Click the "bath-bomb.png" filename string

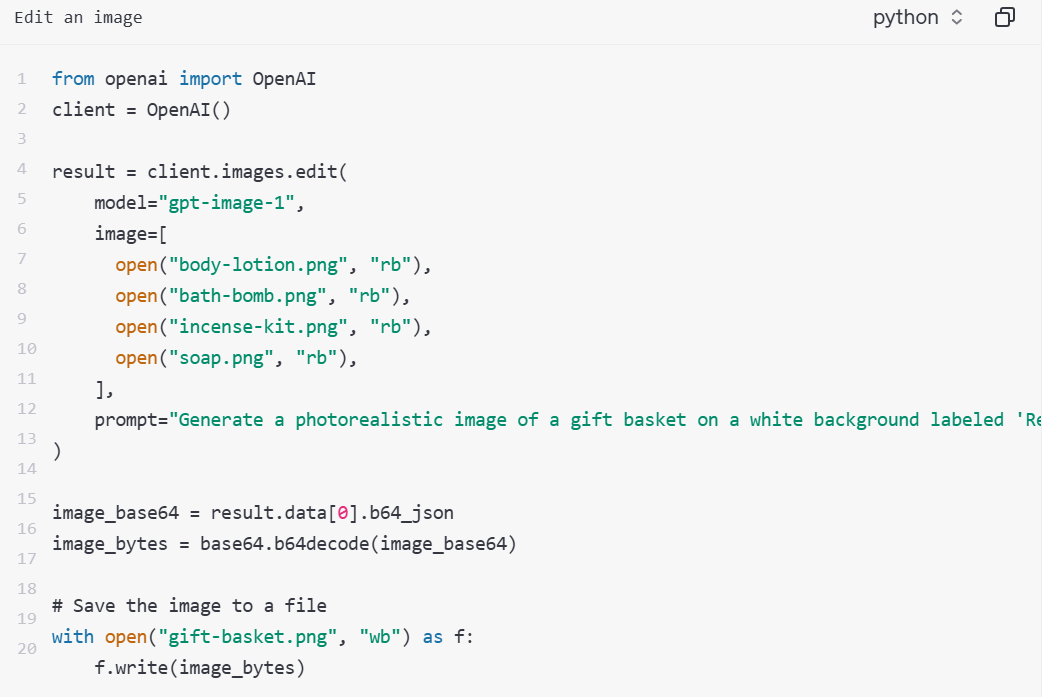pyautogui.click(x=247, y=296)
